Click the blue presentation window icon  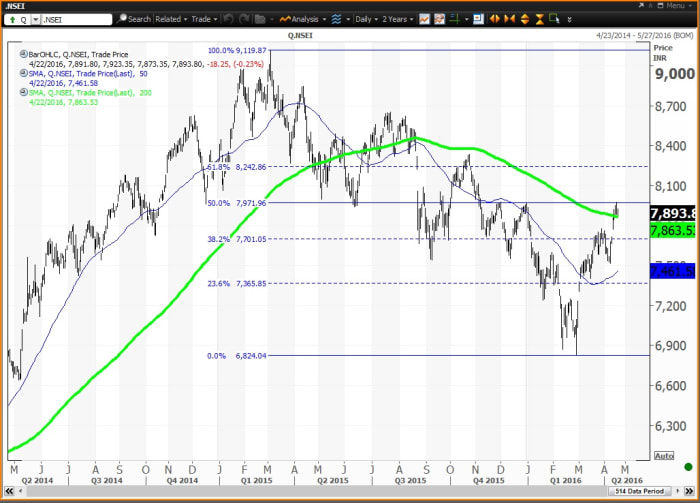pyautogui.click(x=478, y=19)
